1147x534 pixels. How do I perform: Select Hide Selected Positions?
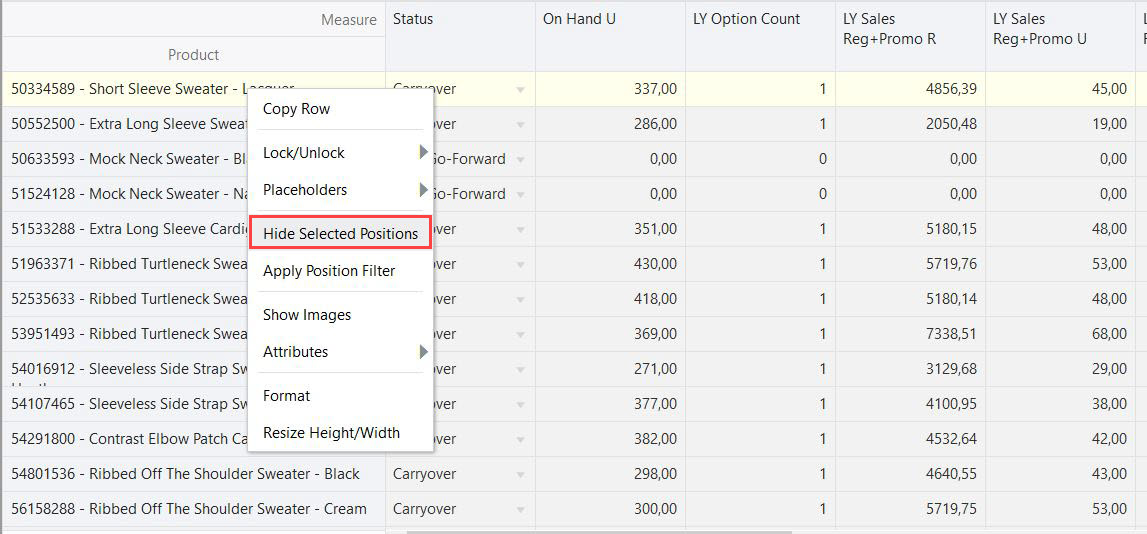click(341, 234)
